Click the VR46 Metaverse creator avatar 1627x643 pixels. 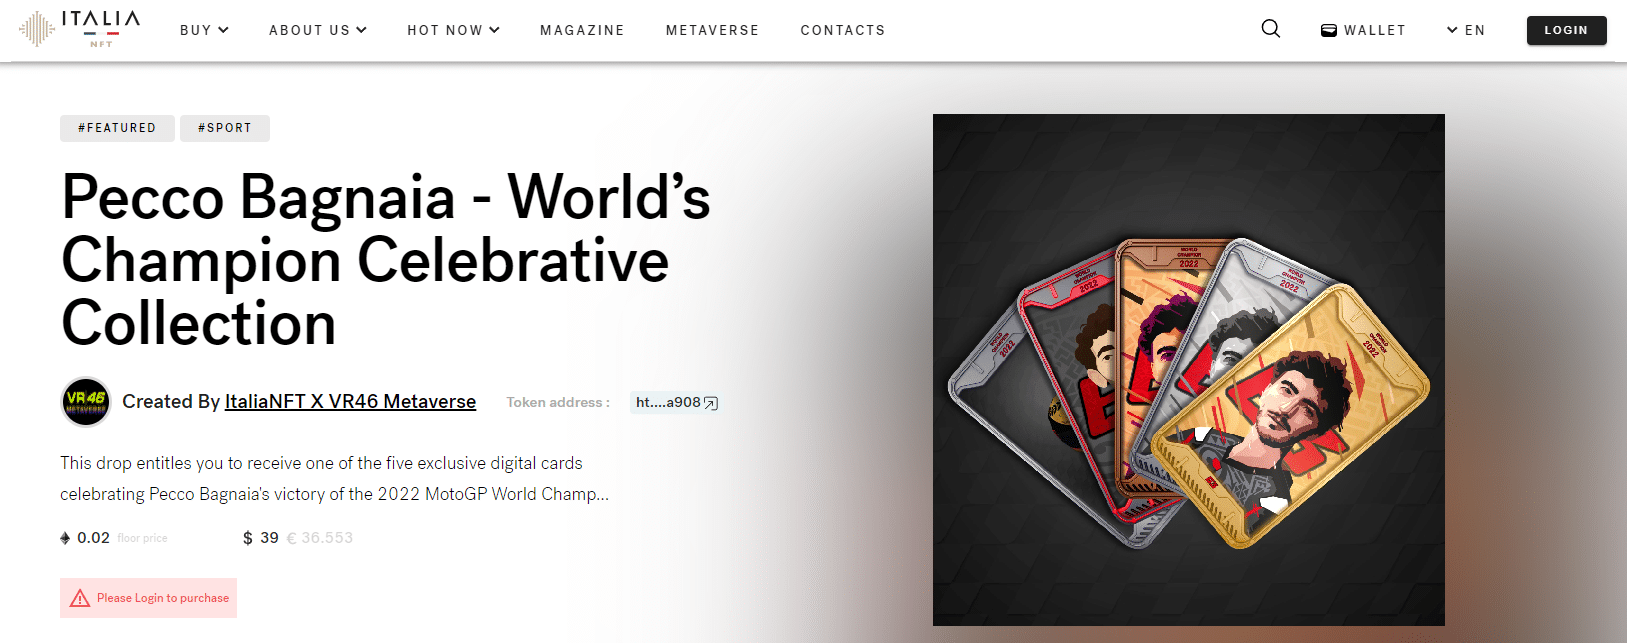(86, 402)
